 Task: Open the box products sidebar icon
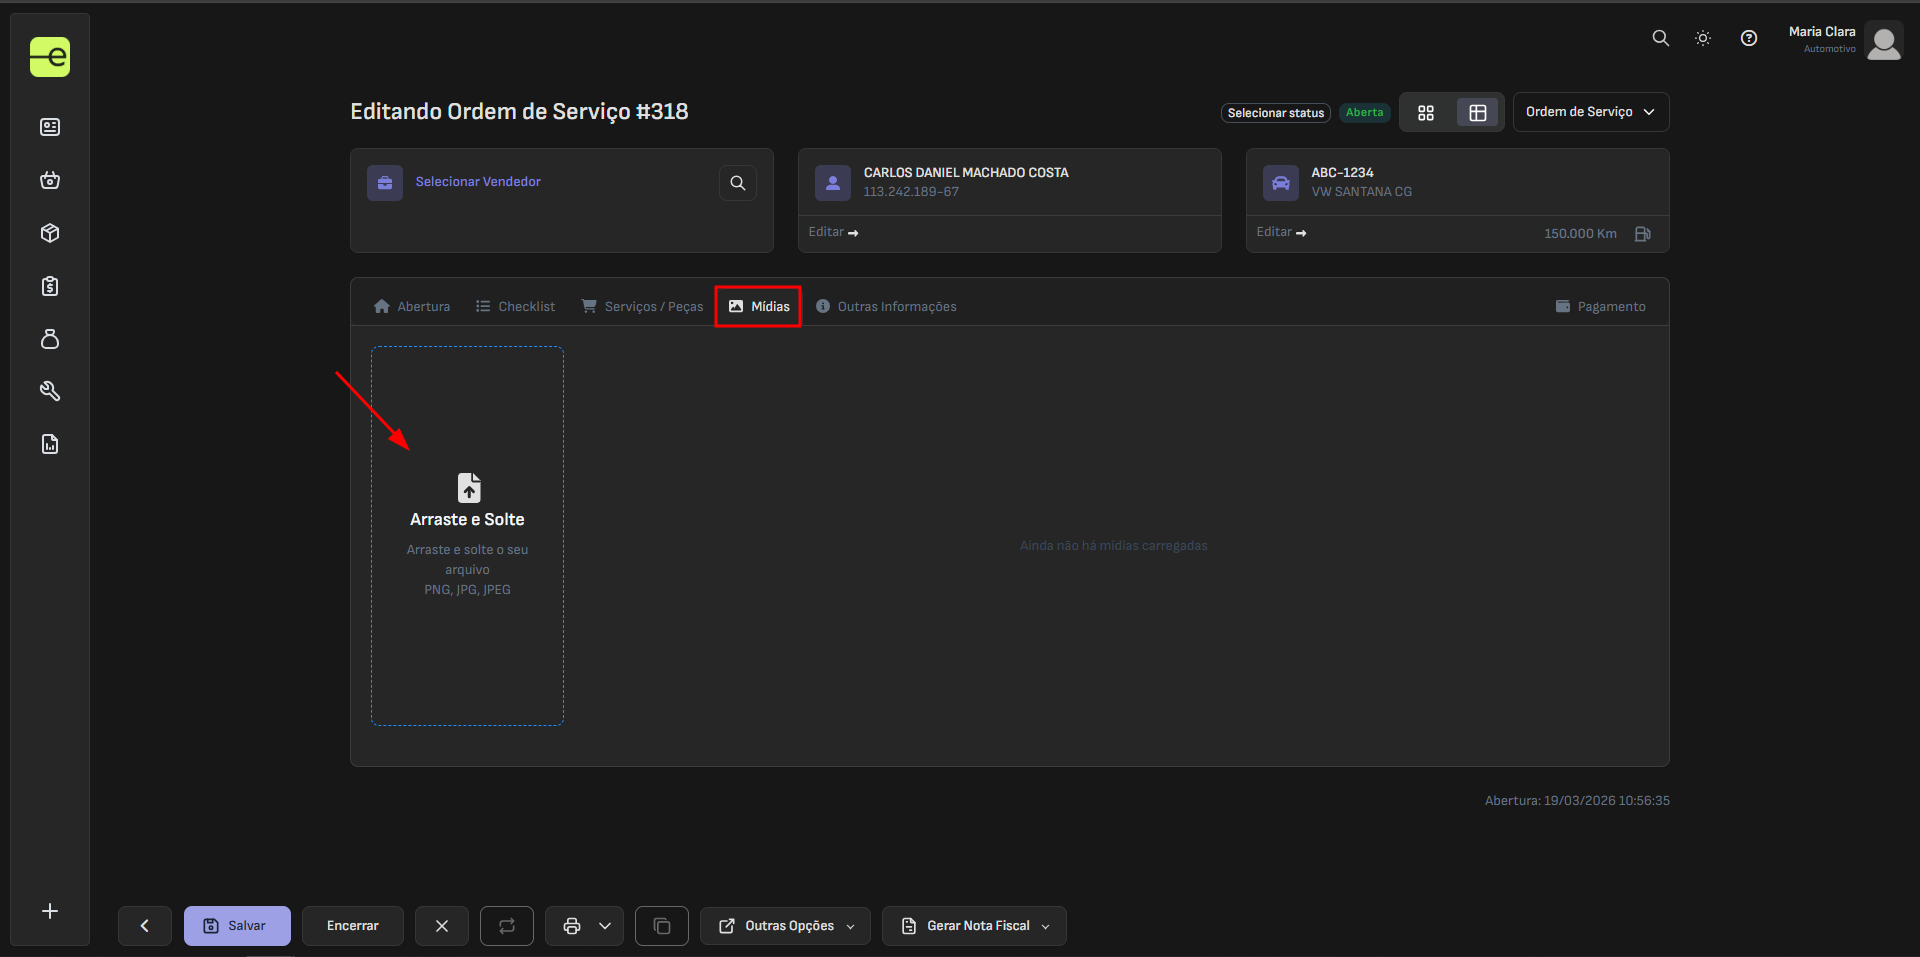click(50, 233)
